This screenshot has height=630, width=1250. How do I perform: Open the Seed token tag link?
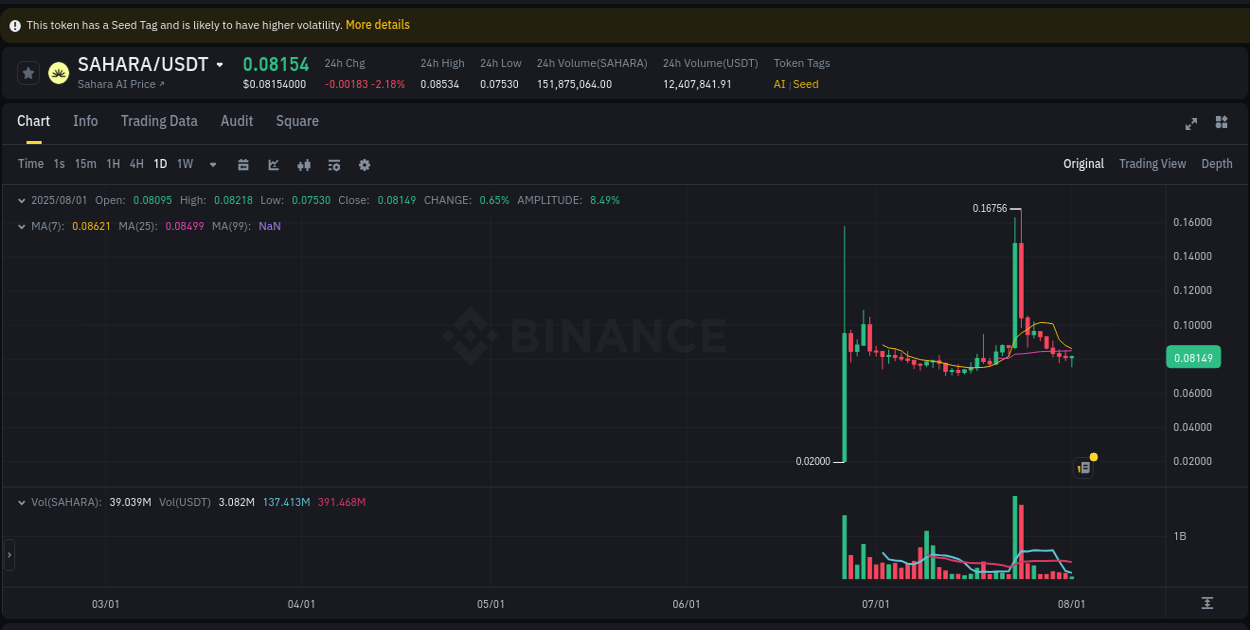tap(806, 84)
